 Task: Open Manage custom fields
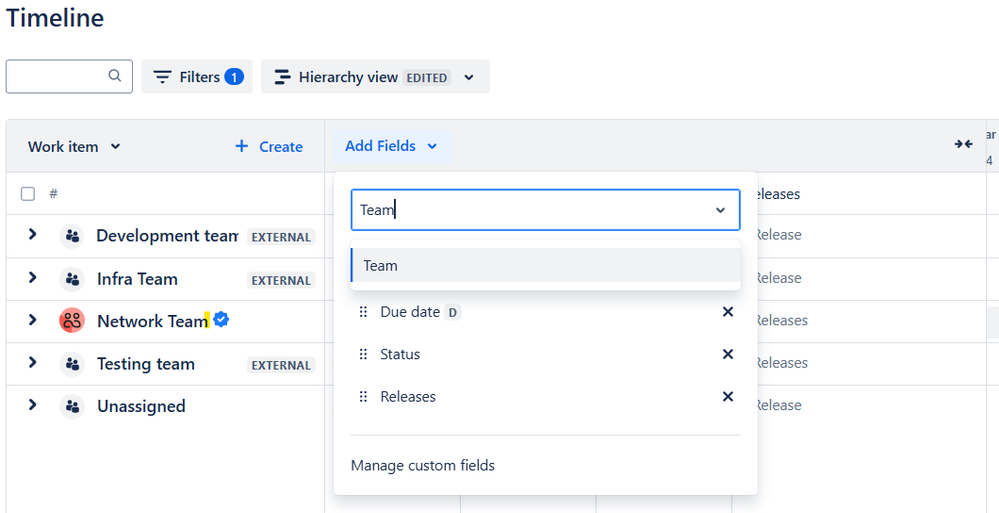(x=423, y=465)
